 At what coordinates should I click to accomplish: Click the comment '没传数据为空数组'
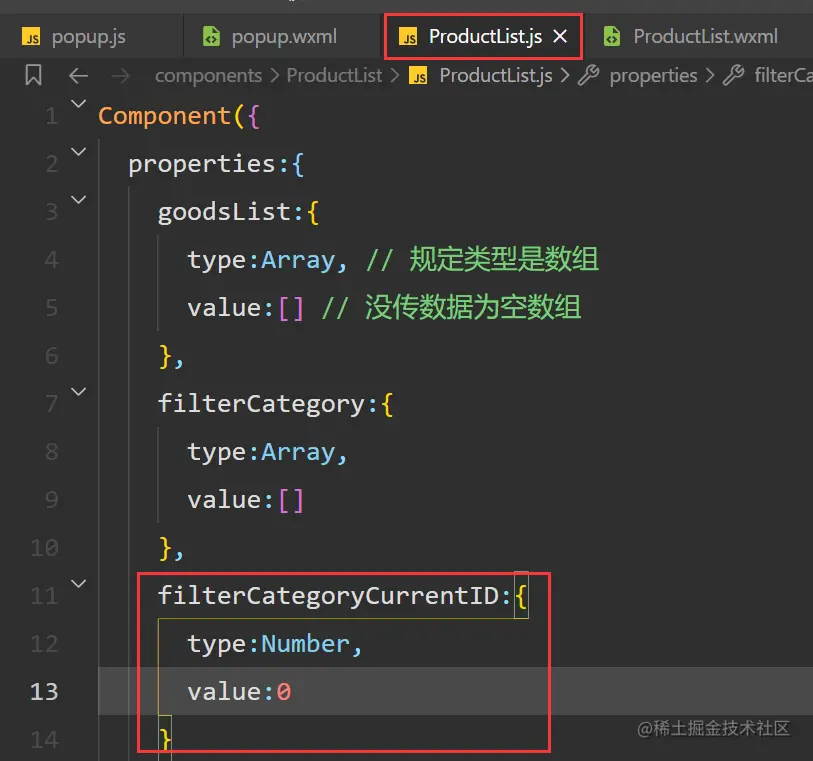[x=473, y=307]
